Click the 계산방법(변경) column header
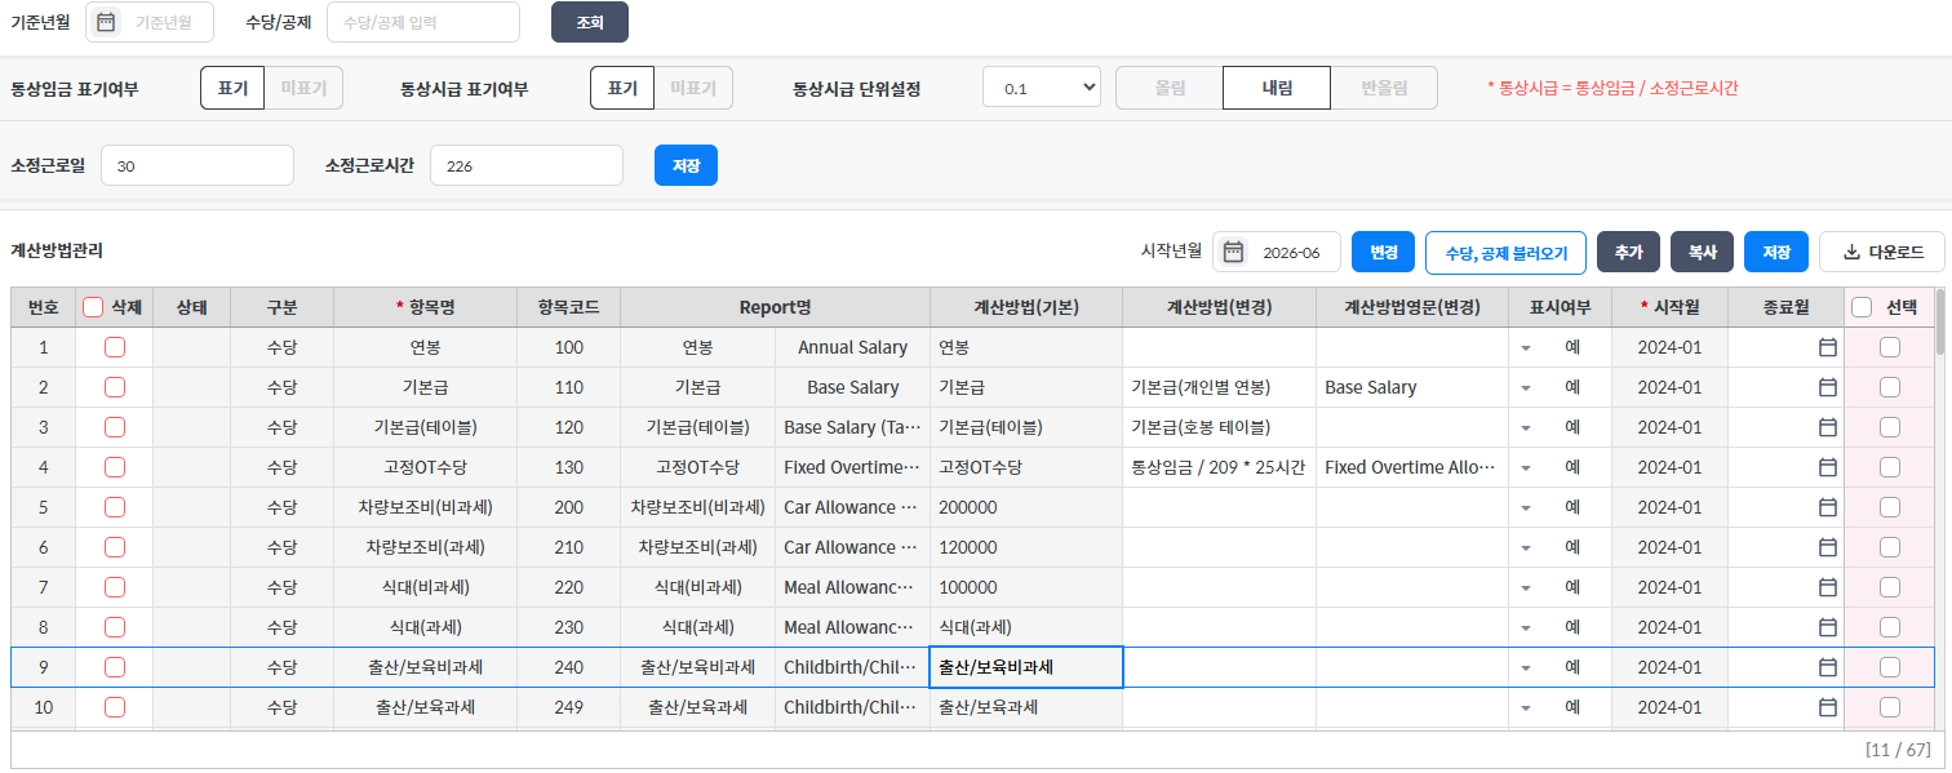 tap(1219, 307)
